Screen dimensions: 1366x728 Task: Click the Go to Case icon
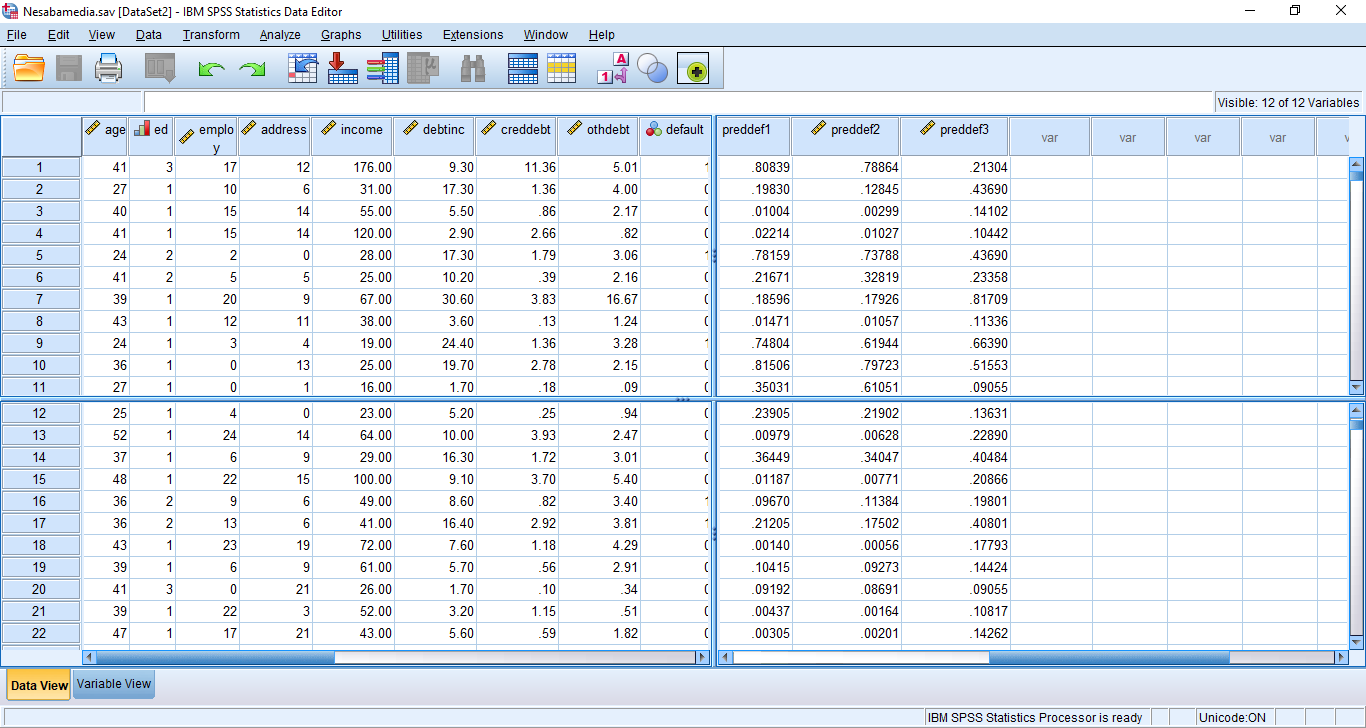click(x=303, y=68)
